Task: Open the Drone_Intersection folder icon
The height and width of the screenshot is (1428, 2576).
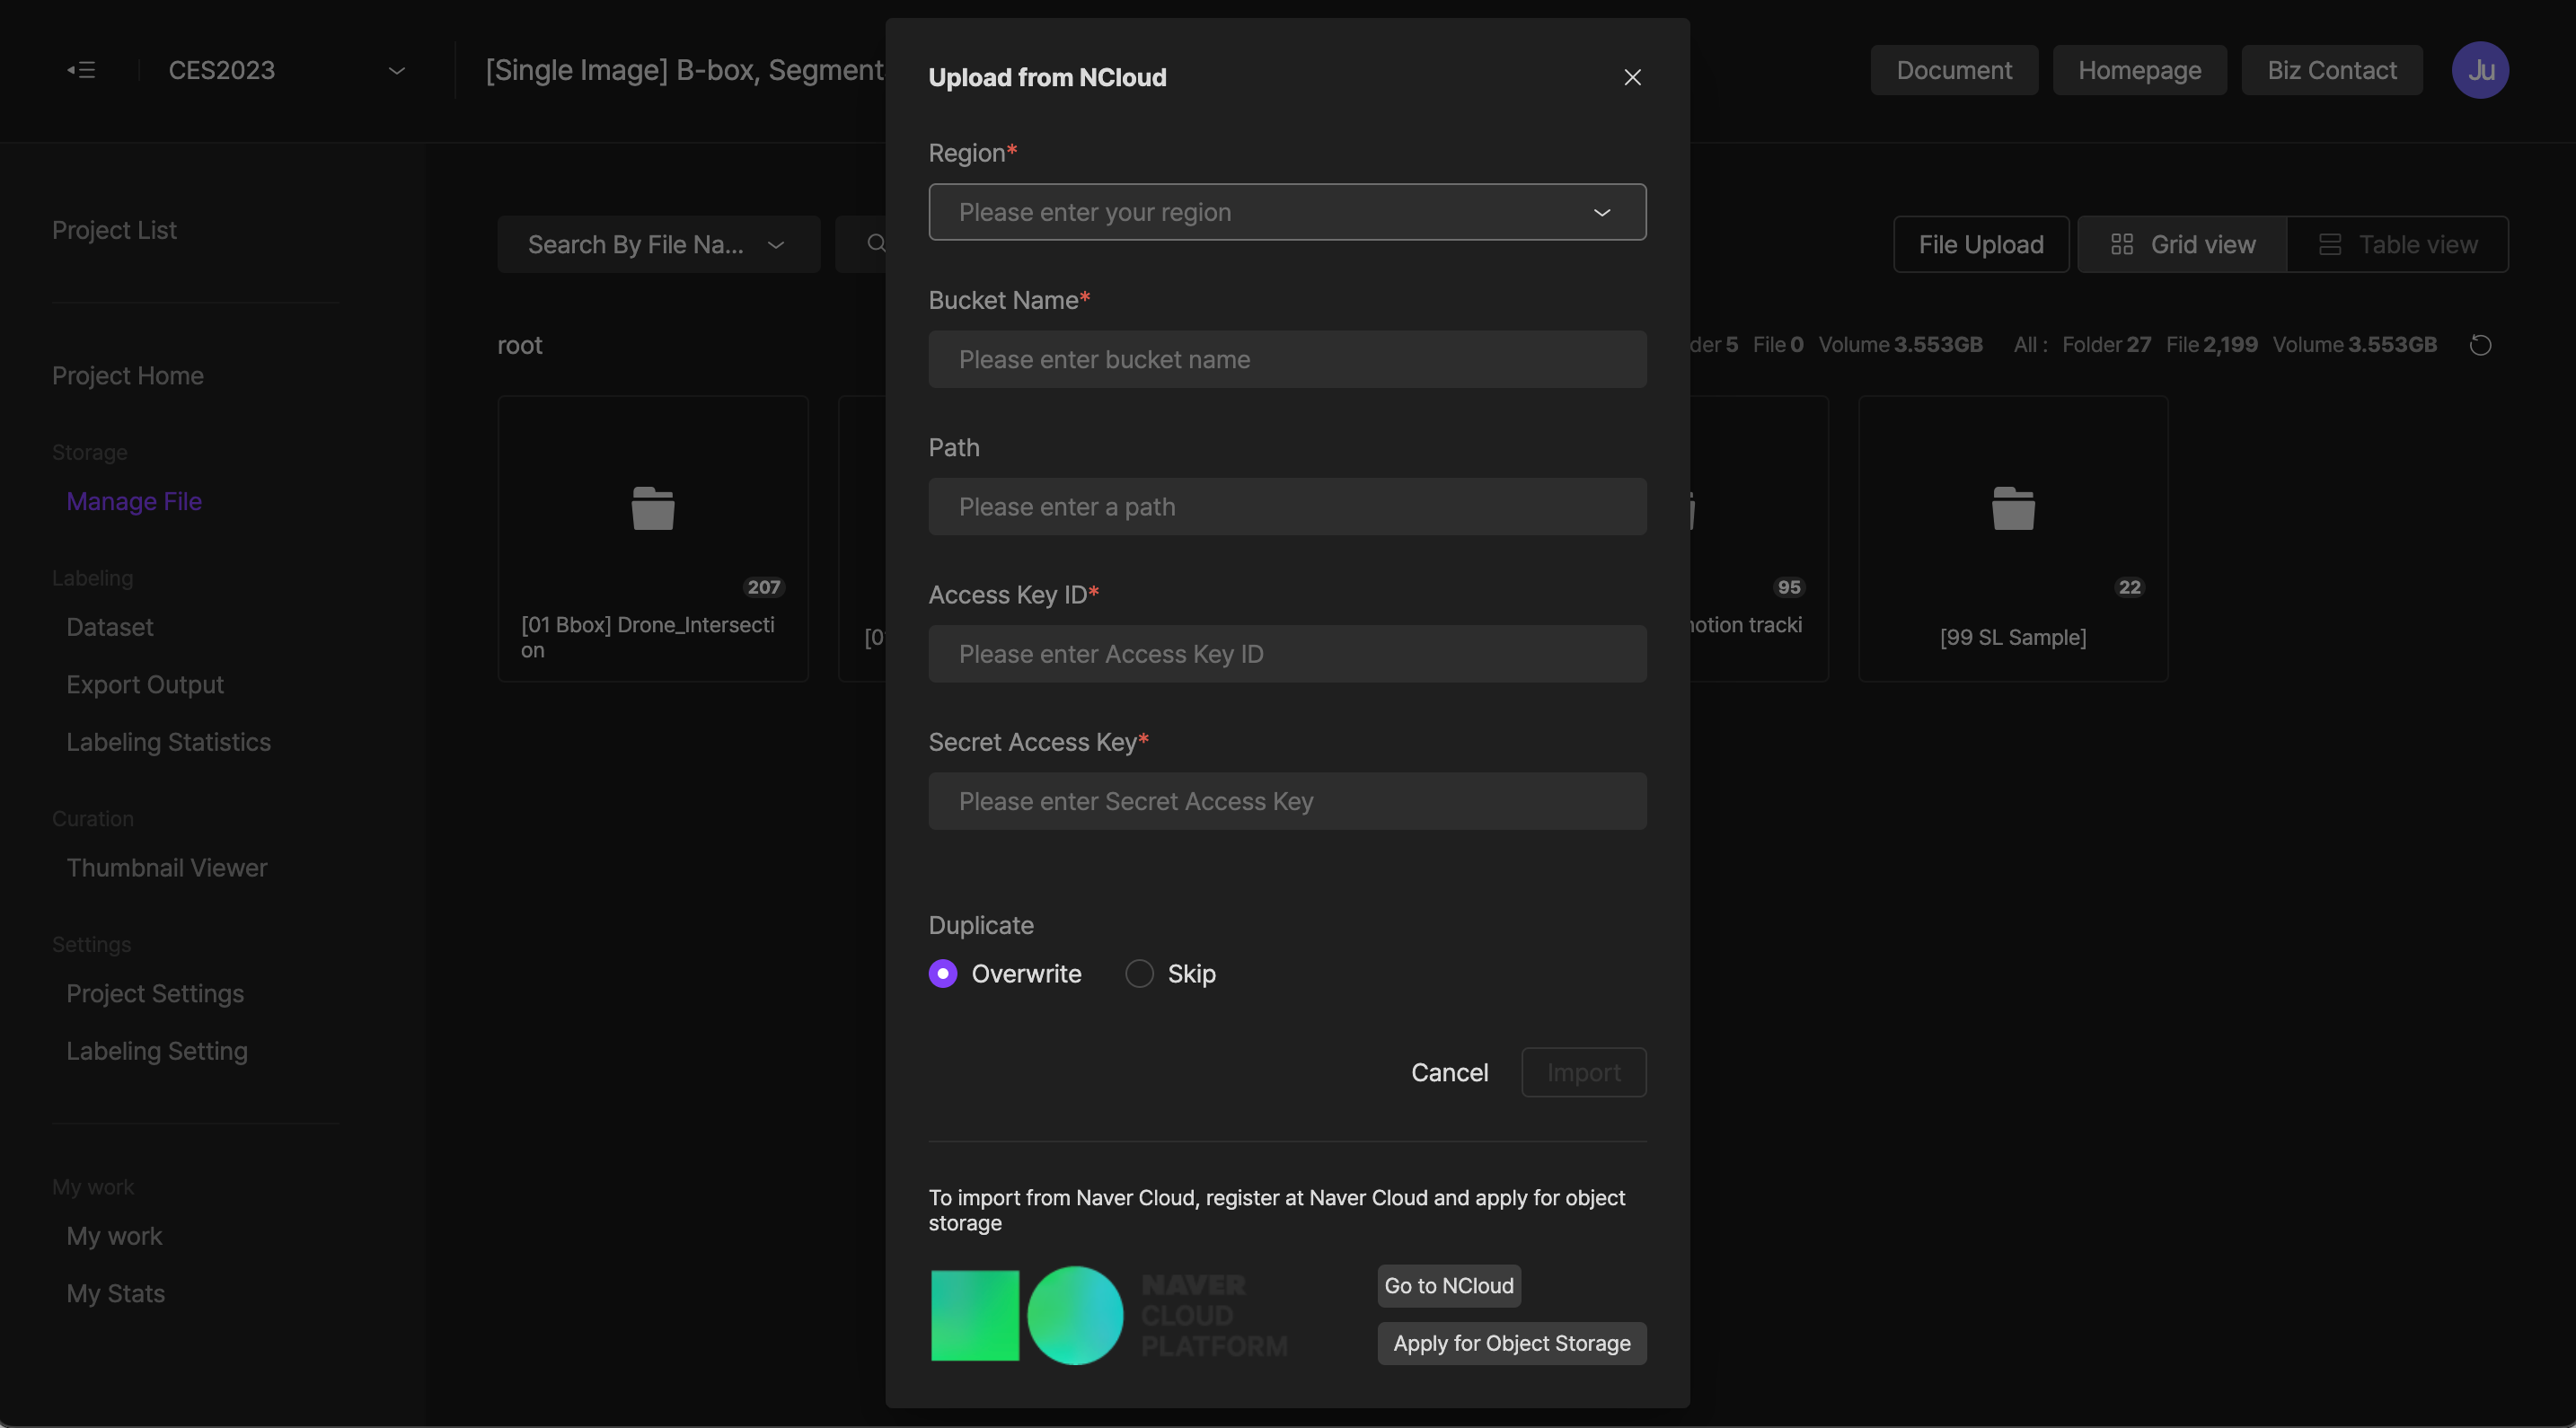Action: (652, 508)
